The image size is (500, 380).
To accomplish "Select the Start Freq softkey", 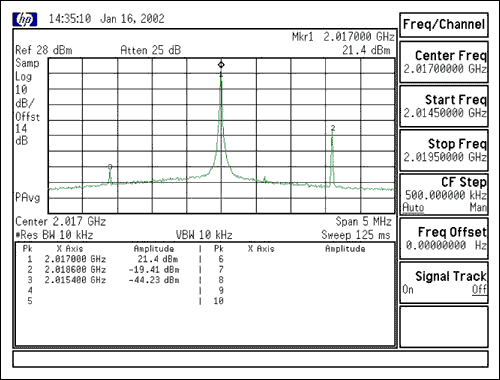I will (x=444, y=106).
